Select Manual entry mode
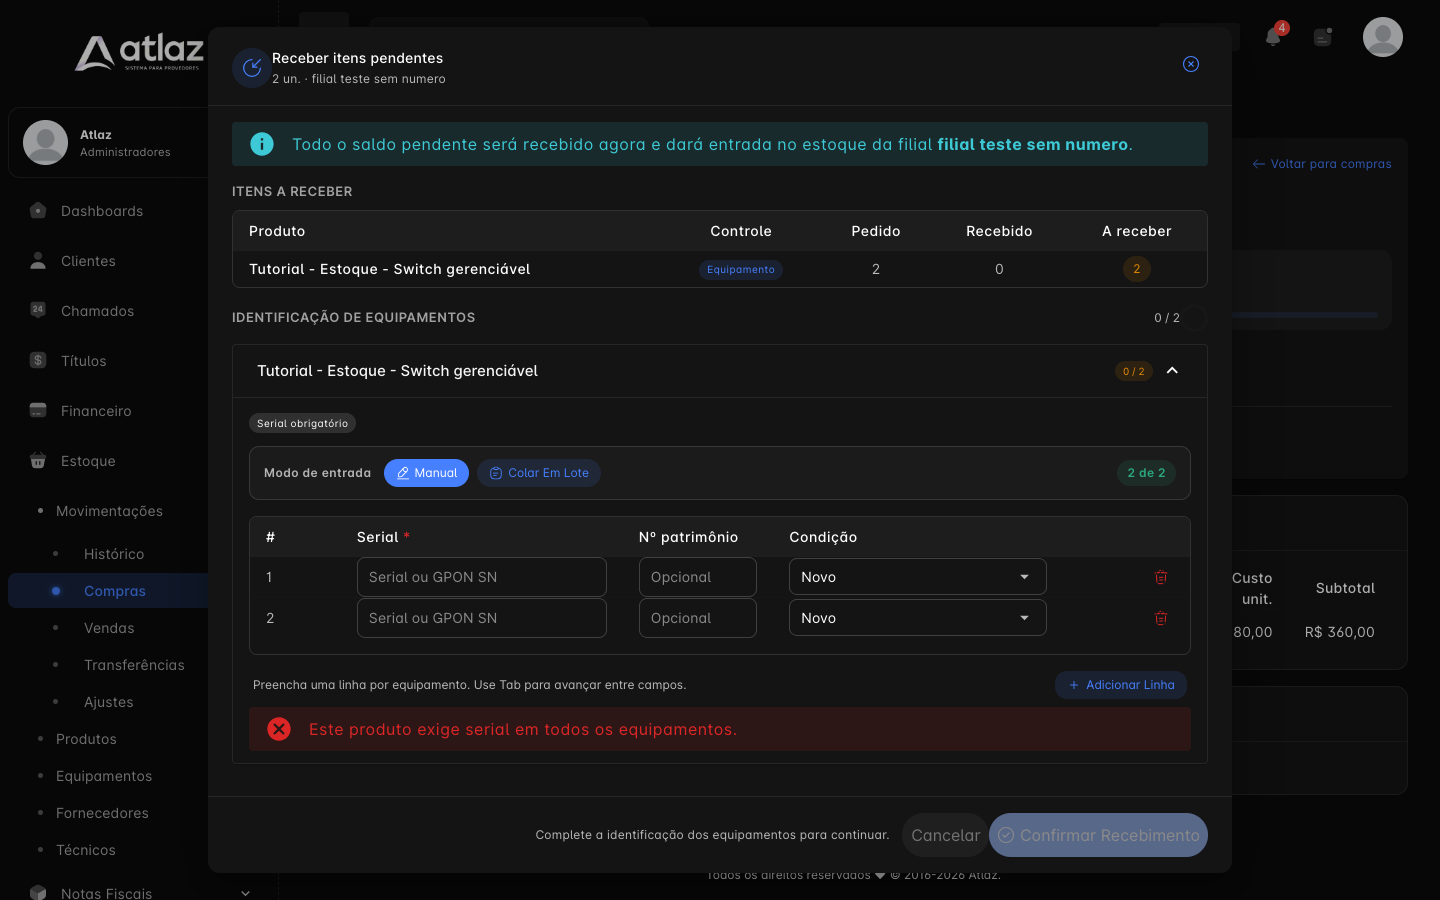The image size is (1440, 900). [426, 473]
